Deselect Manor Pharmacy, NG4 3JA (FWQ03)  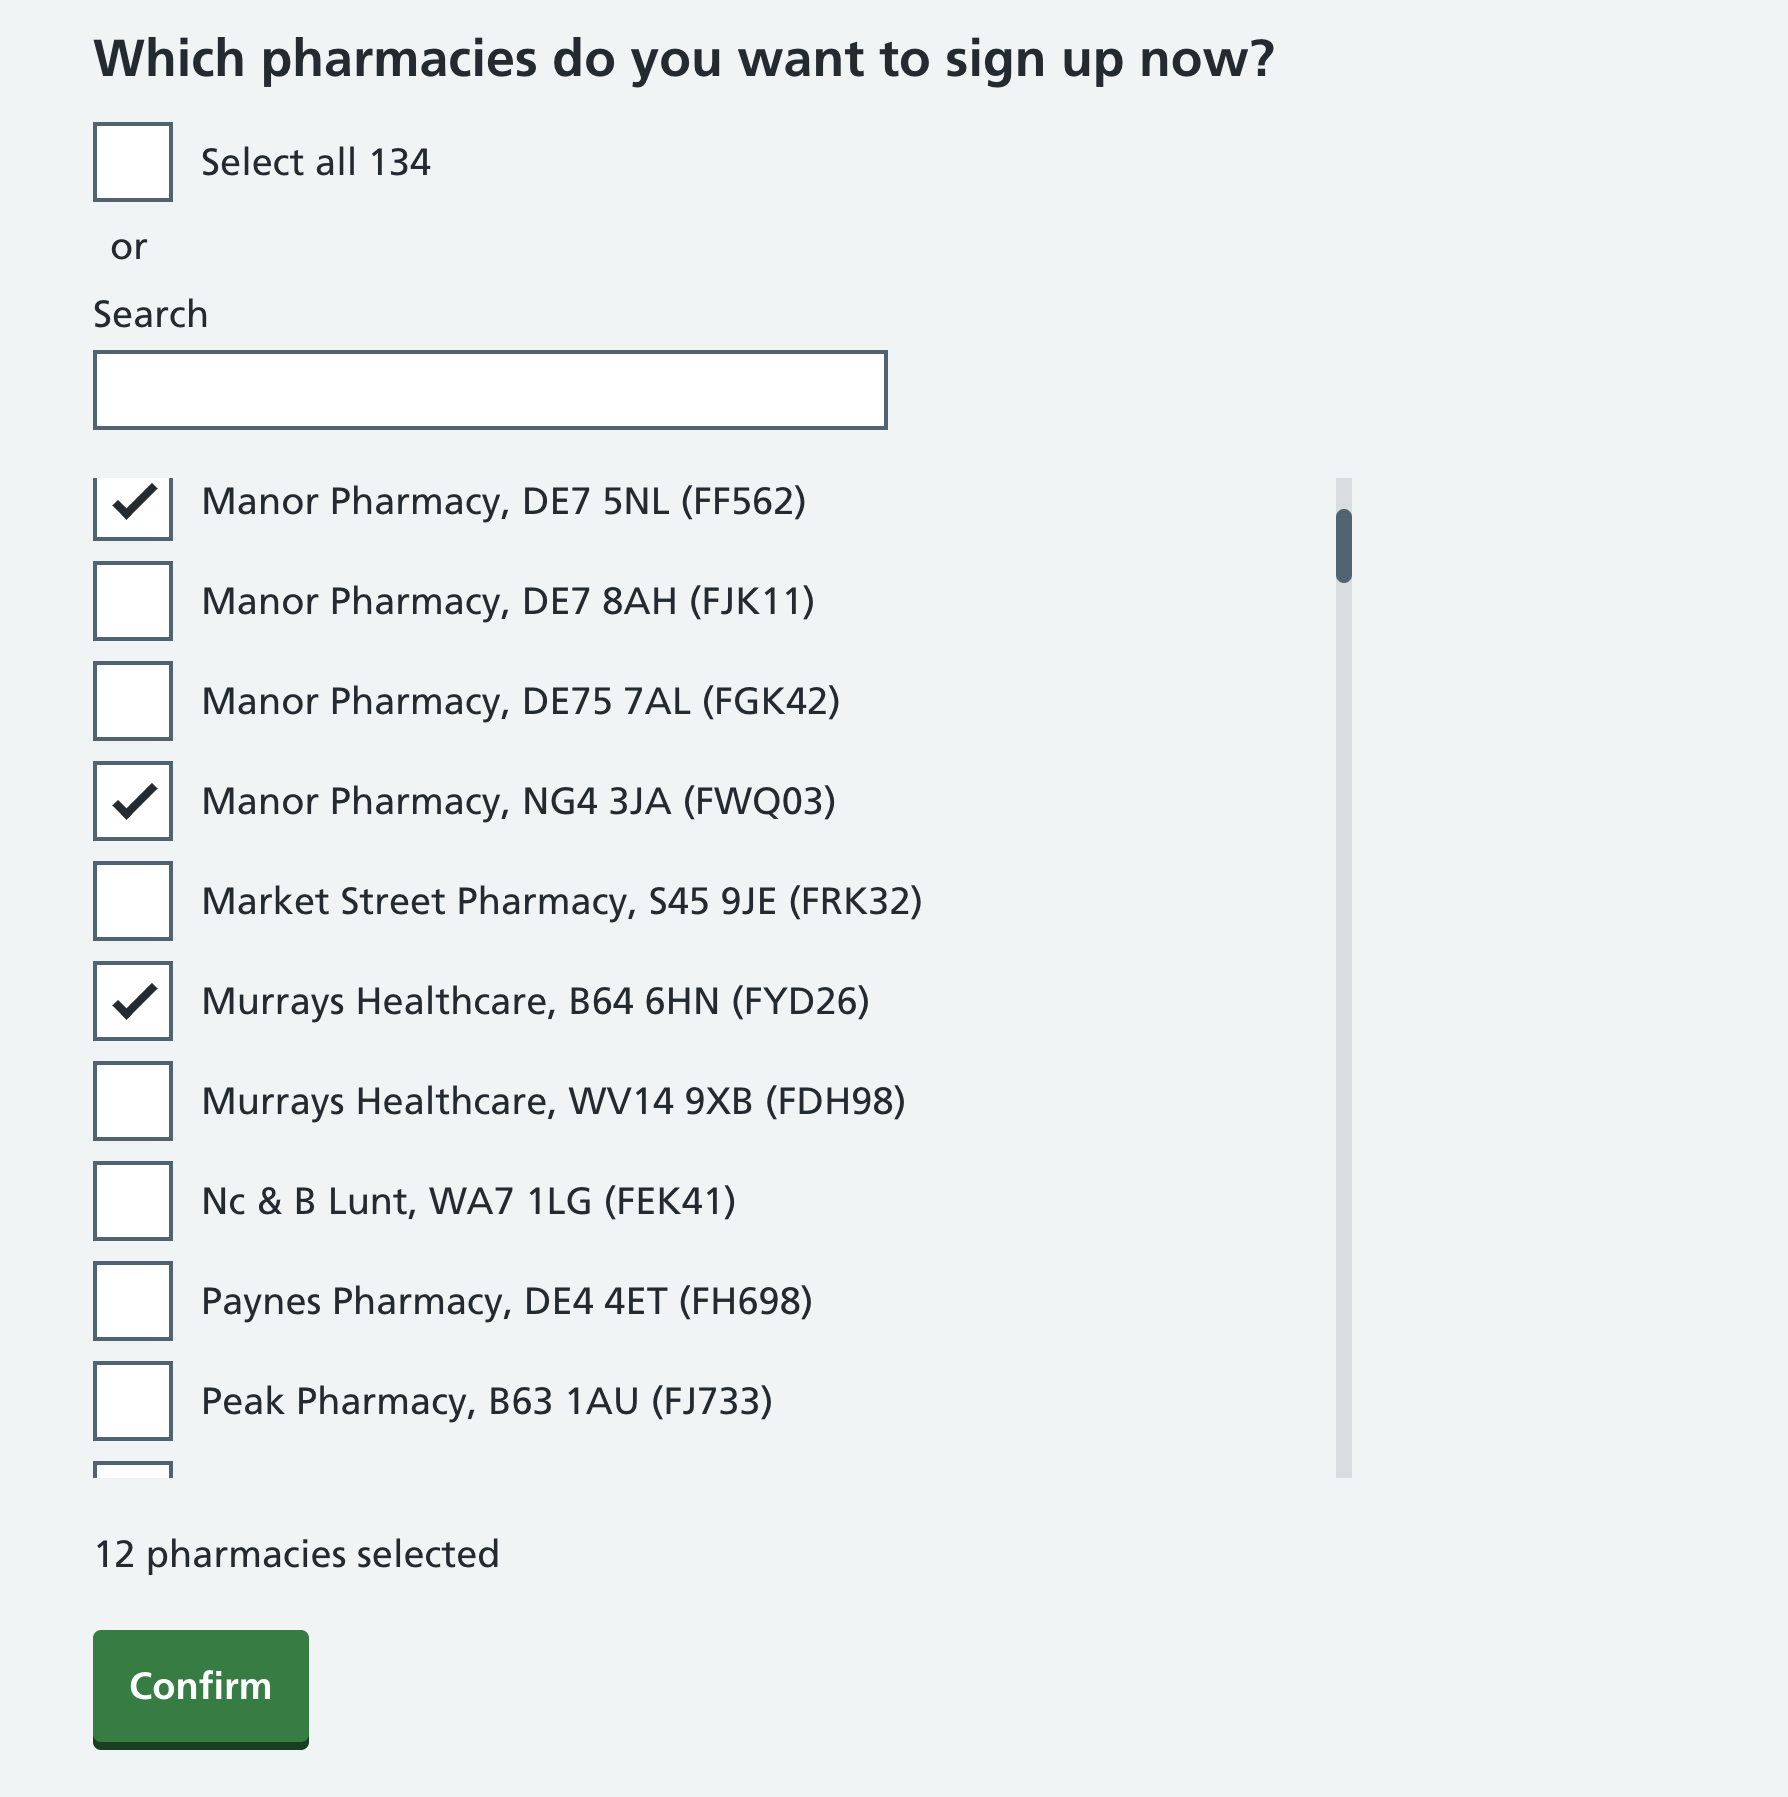(132, 802)
